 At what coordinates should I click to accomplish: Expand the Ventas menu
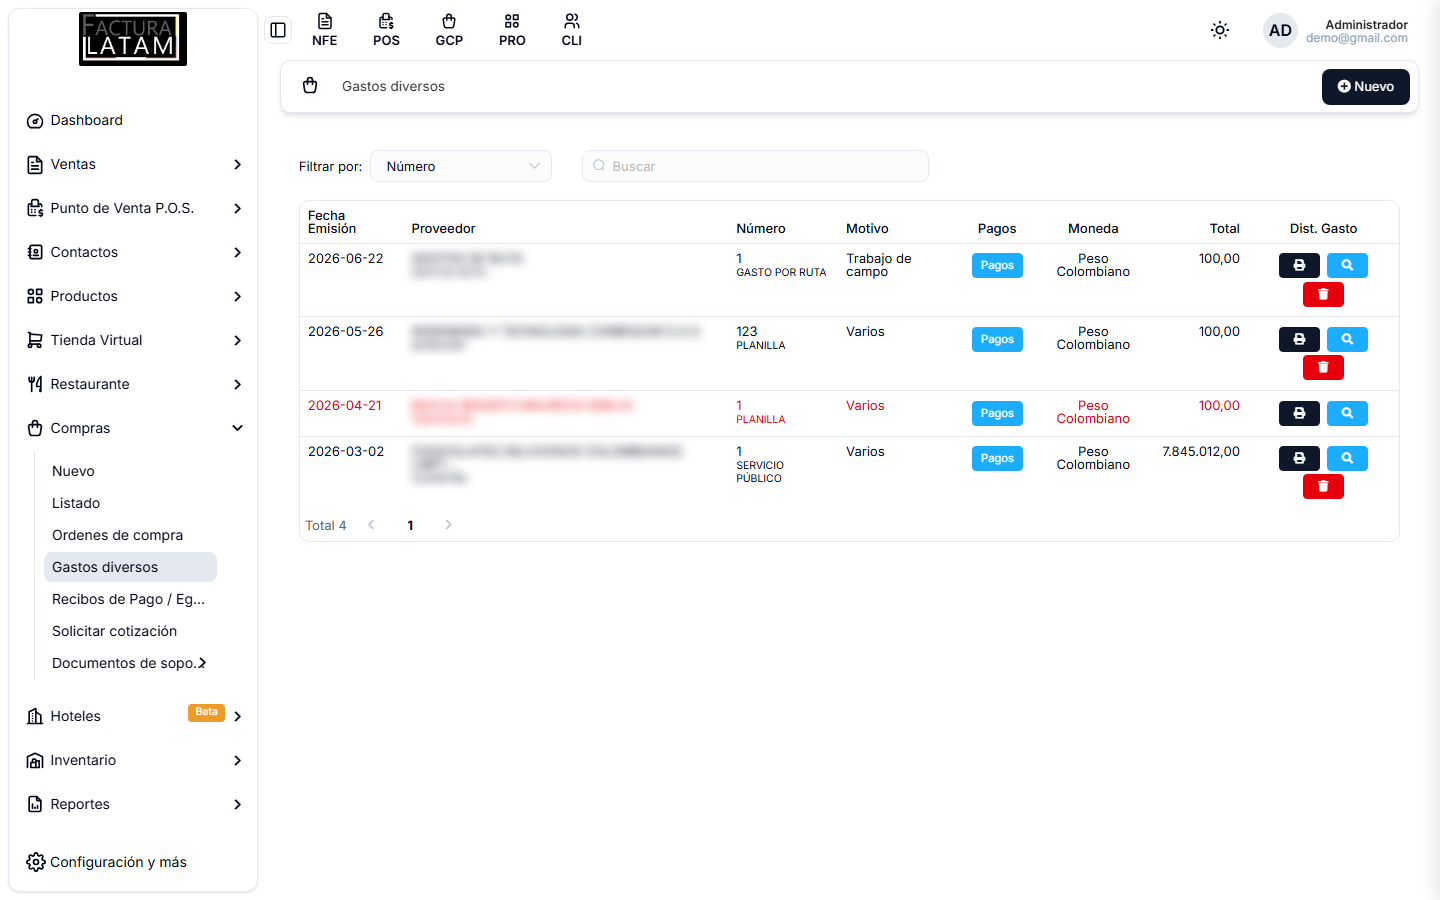tap(134, 164)
